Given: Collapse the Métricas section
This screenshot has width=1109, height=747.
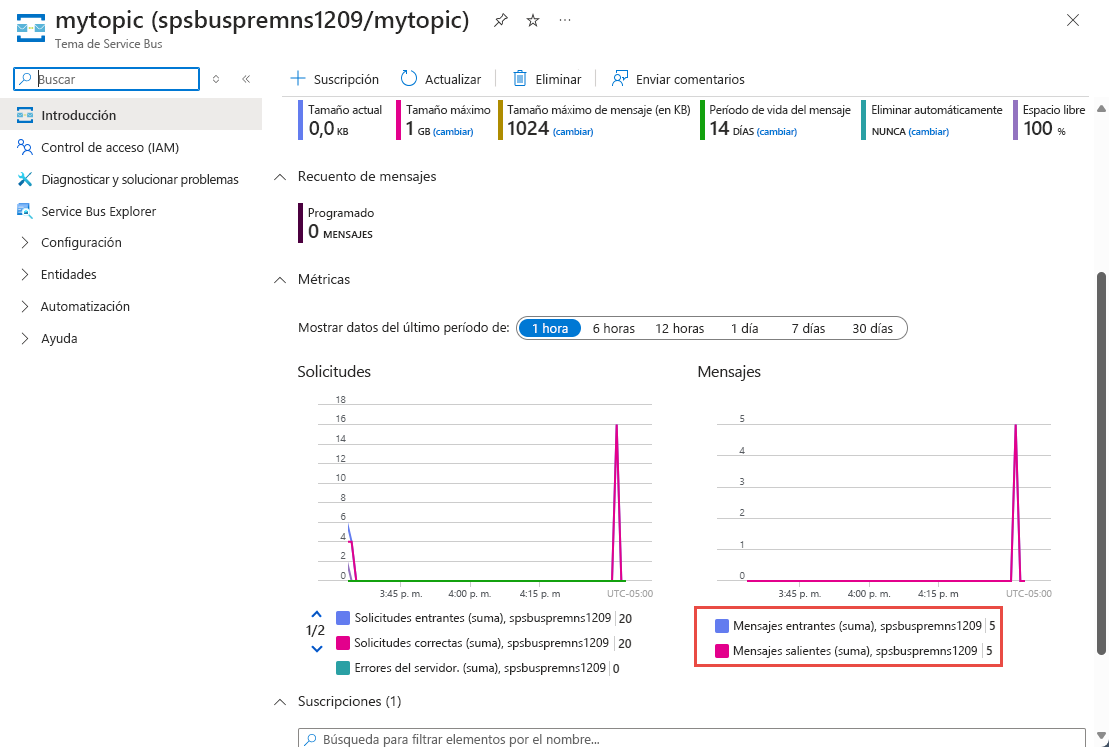Looking at the screenshot, I should coord(280,279).
